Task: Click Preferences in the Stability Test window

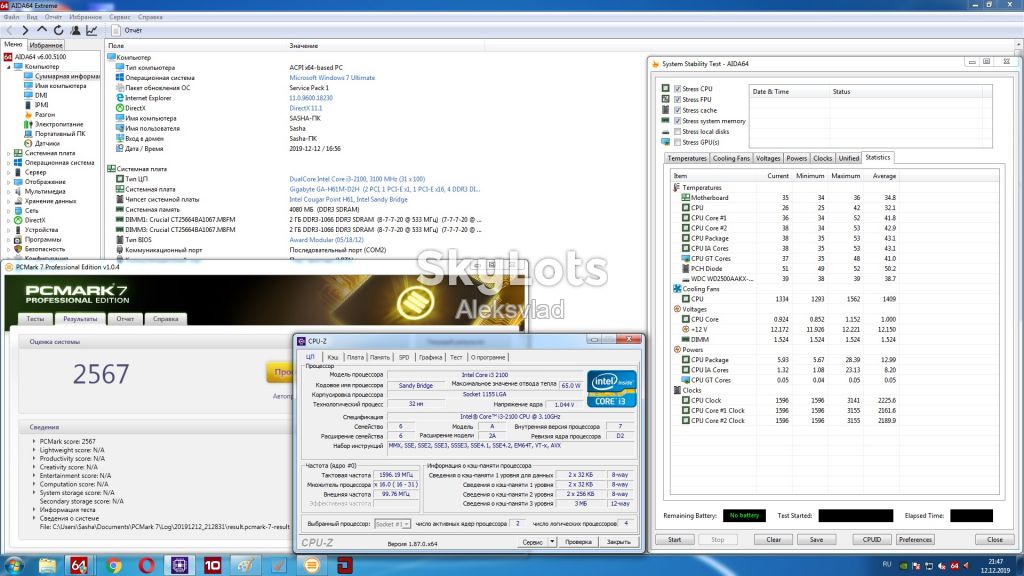Action: tap(915, 539)
